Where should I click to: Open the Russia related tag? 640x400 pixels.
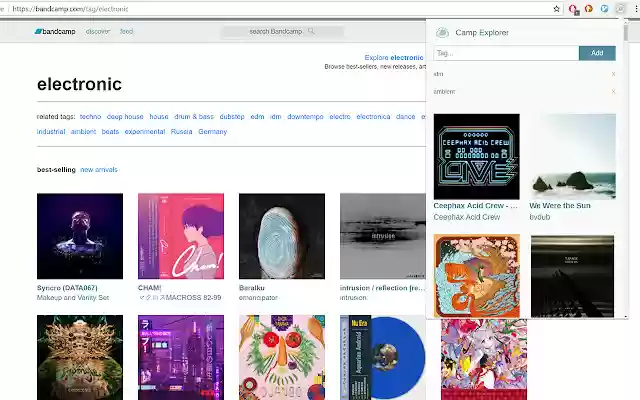182,132
